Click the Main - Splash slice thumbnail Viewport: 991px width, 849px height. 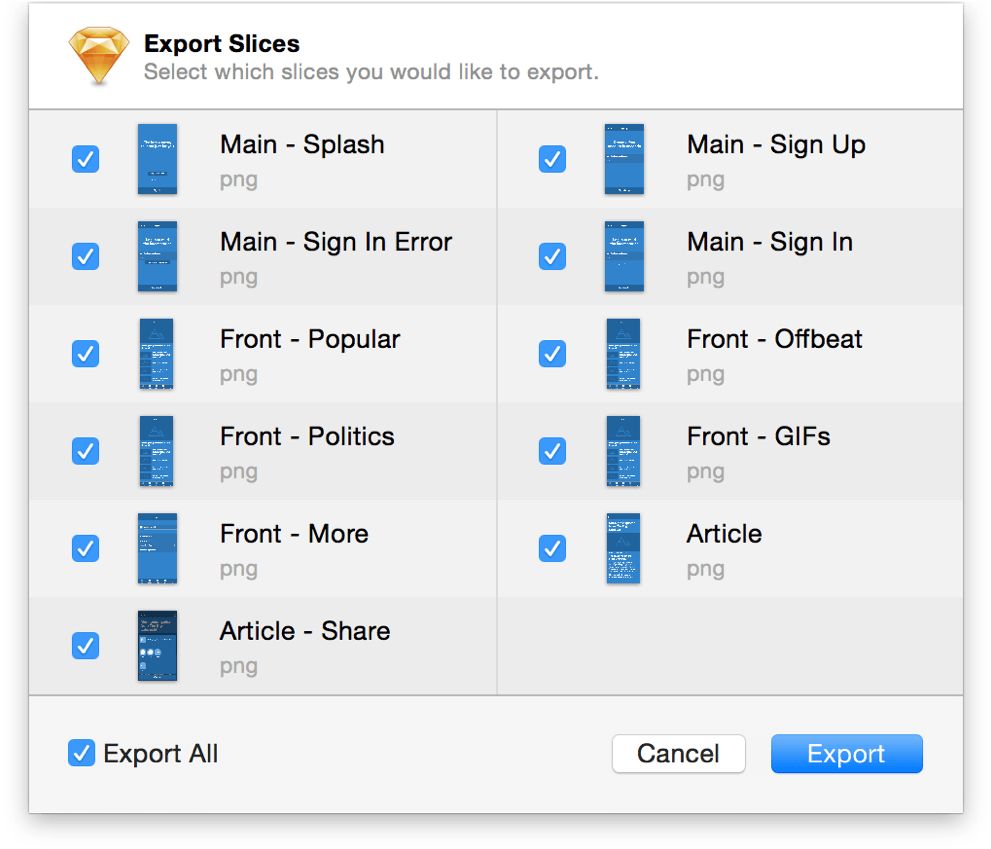(x=157, y=159)
